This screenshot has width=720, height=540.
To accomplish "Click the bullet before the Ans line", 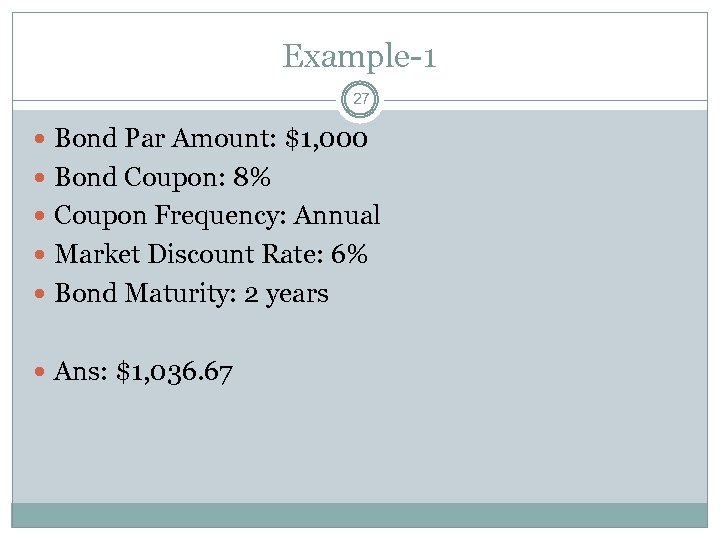I will pos(40,373).
